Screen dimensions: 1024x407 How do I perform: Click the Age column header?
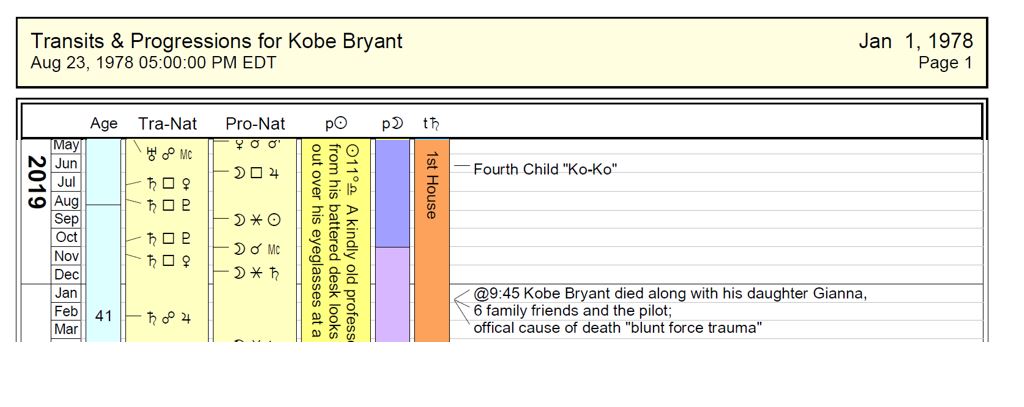(x=104, y=124)
